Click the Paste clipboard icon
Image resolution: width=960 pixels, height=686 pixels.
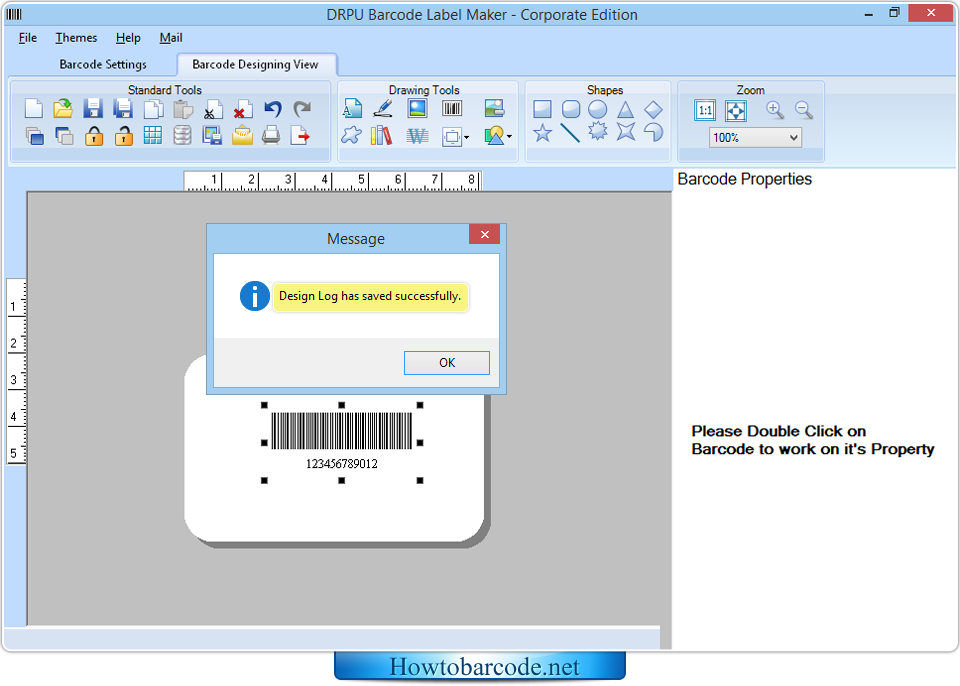[x=183, y=108]
